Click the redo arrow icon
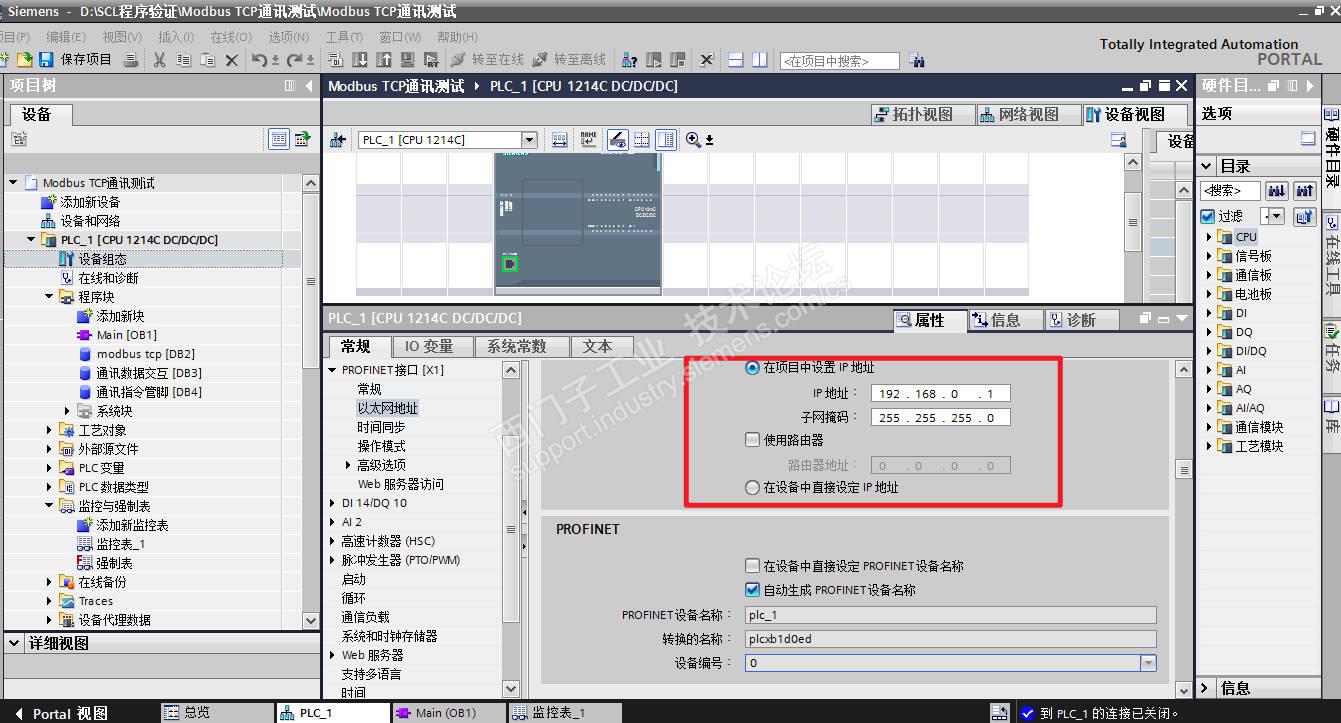This screenshot has height=723, width=1341. (x=295, y=60)
